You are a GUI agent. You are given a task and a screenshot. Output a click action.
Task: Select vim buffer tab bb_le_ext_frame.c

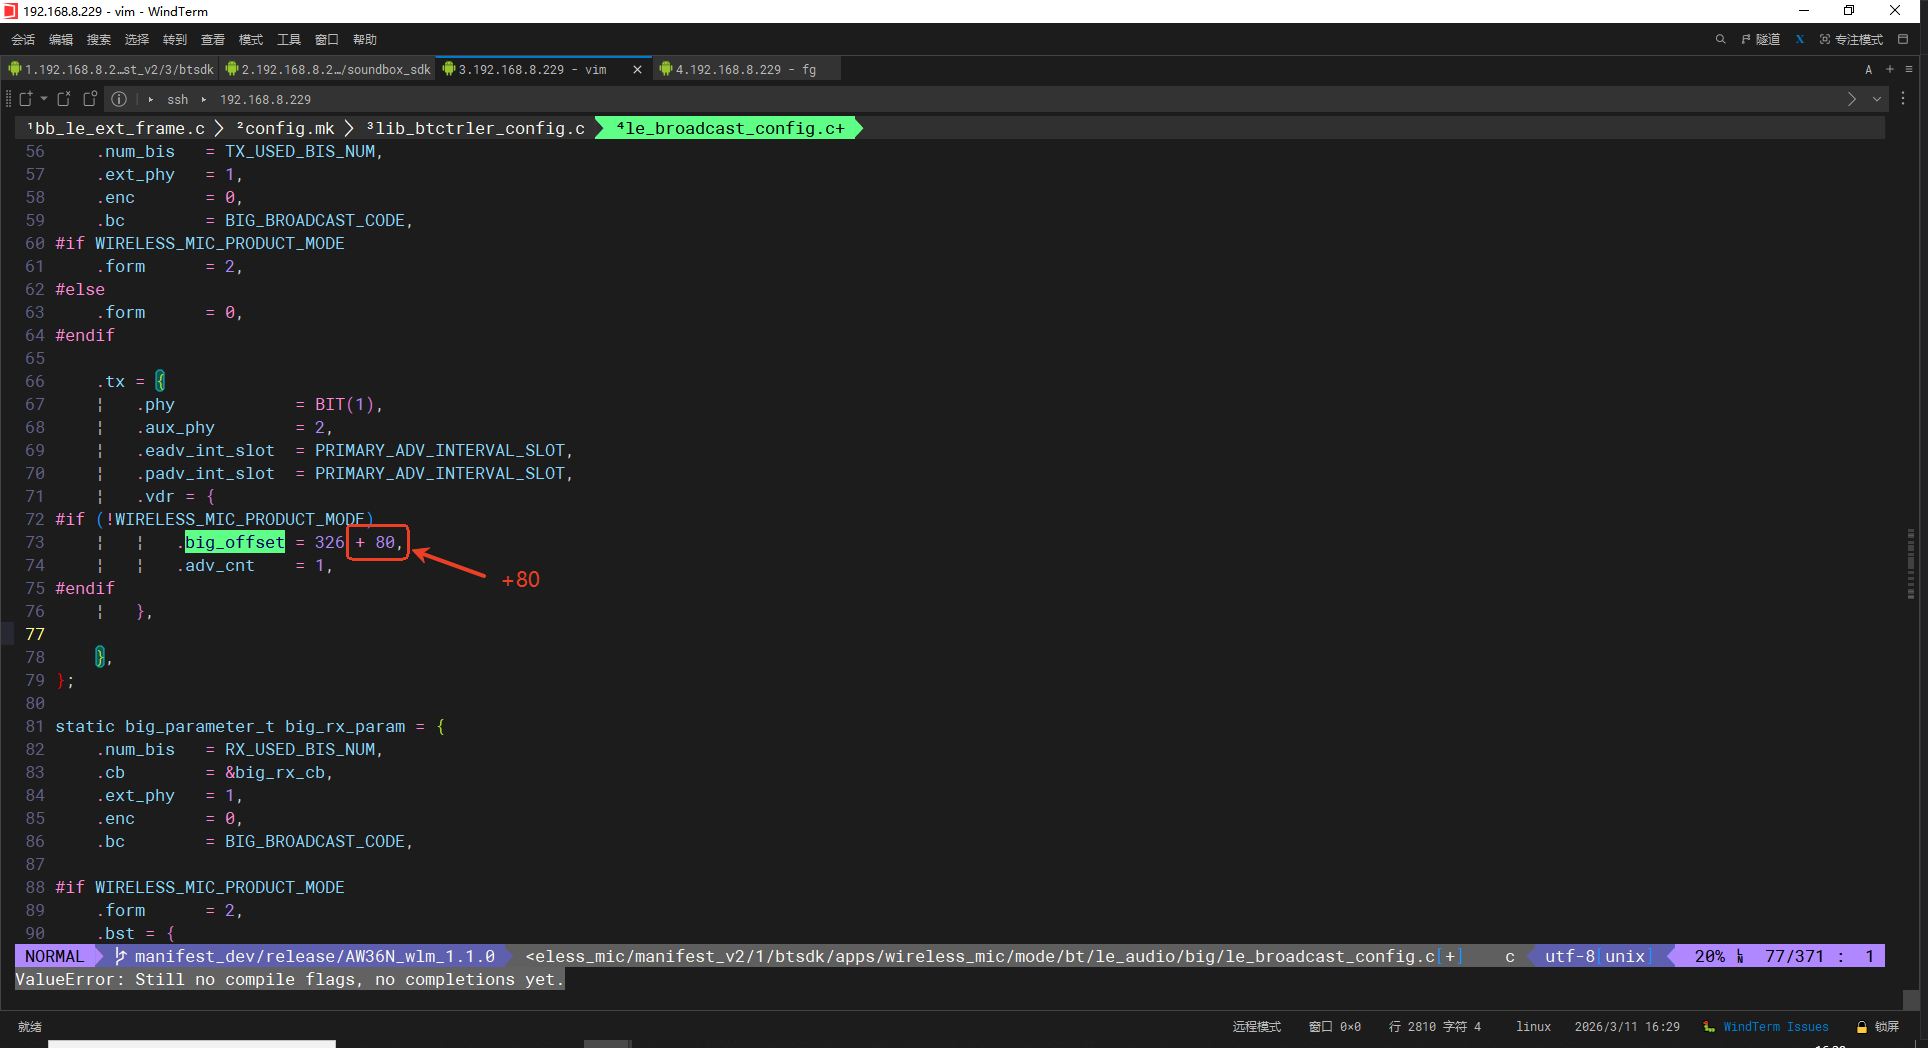point(116,128)
